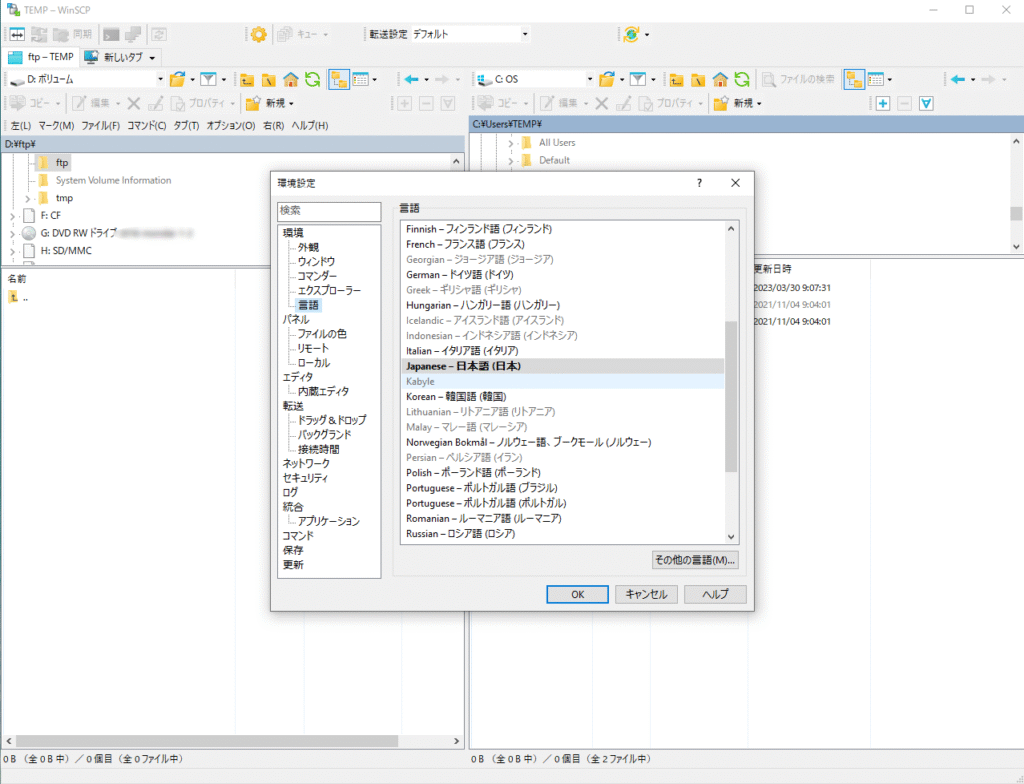Open the terminal console icon
The image size is (1024, 784).
tap(112, 34)
